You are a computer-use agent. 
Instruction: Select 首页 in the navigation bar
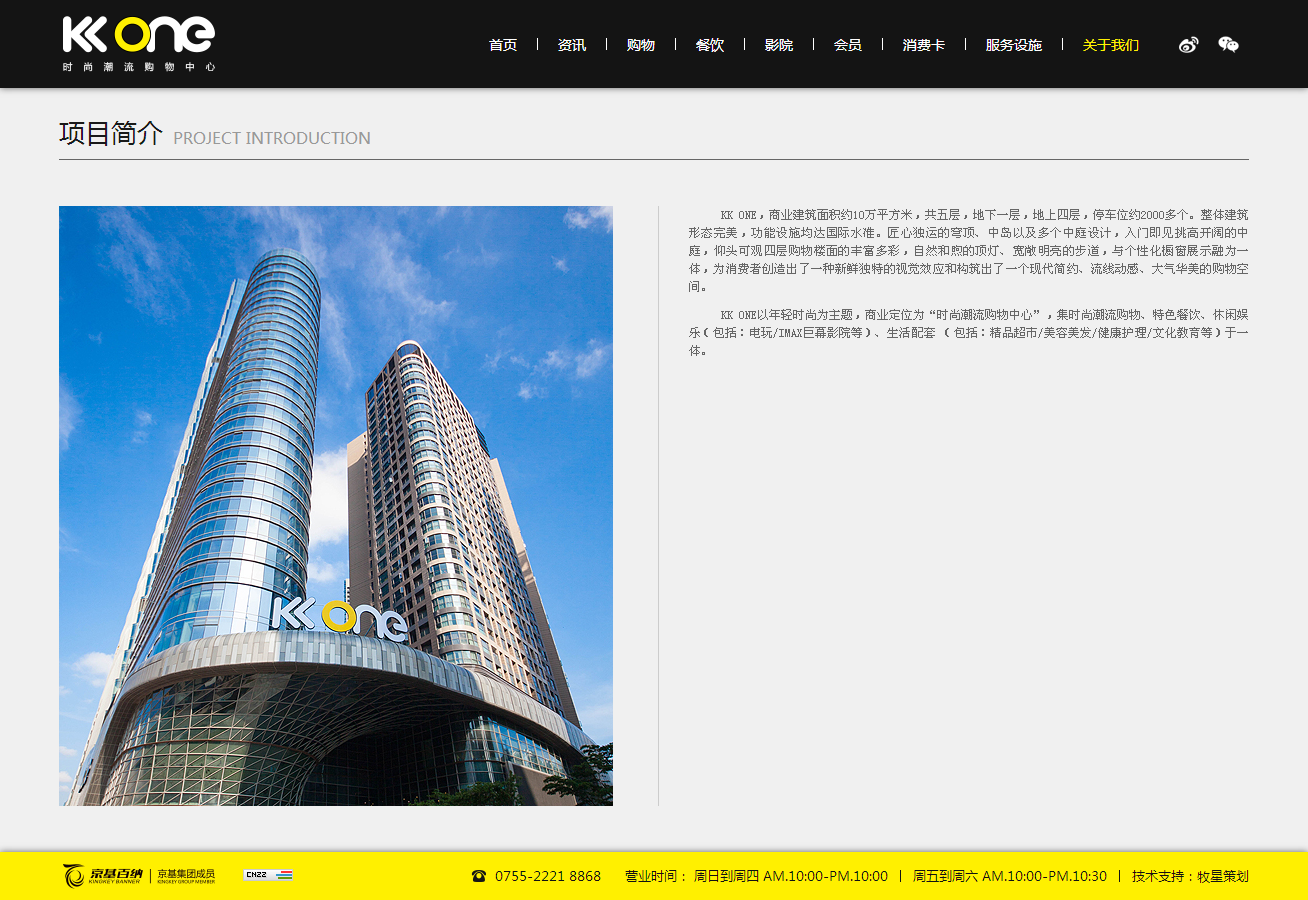(x=502, y=44)
